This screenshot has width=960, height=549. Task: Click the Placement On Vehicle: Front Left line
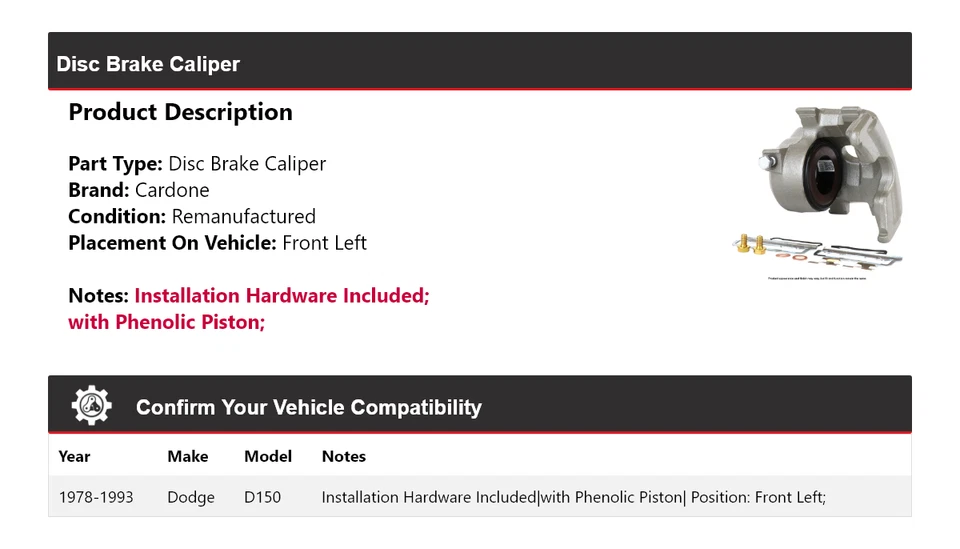pos(217,242)
